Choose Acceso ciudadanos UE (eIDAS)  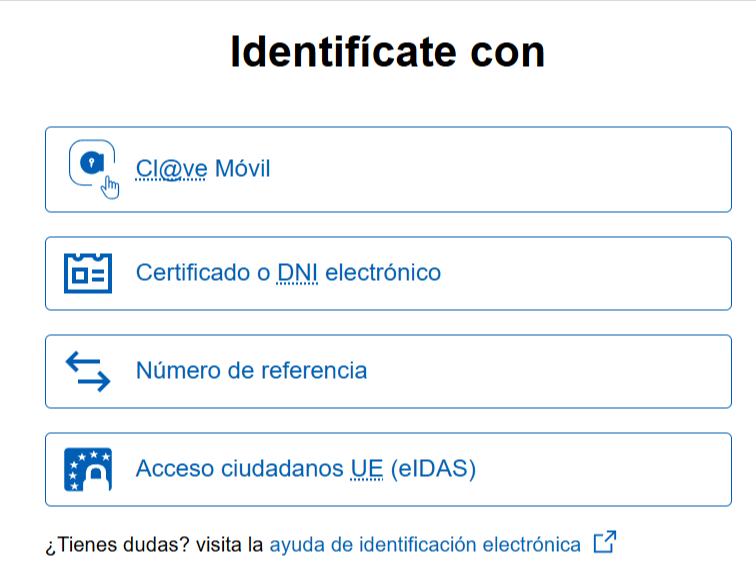(x=388, y=469)
